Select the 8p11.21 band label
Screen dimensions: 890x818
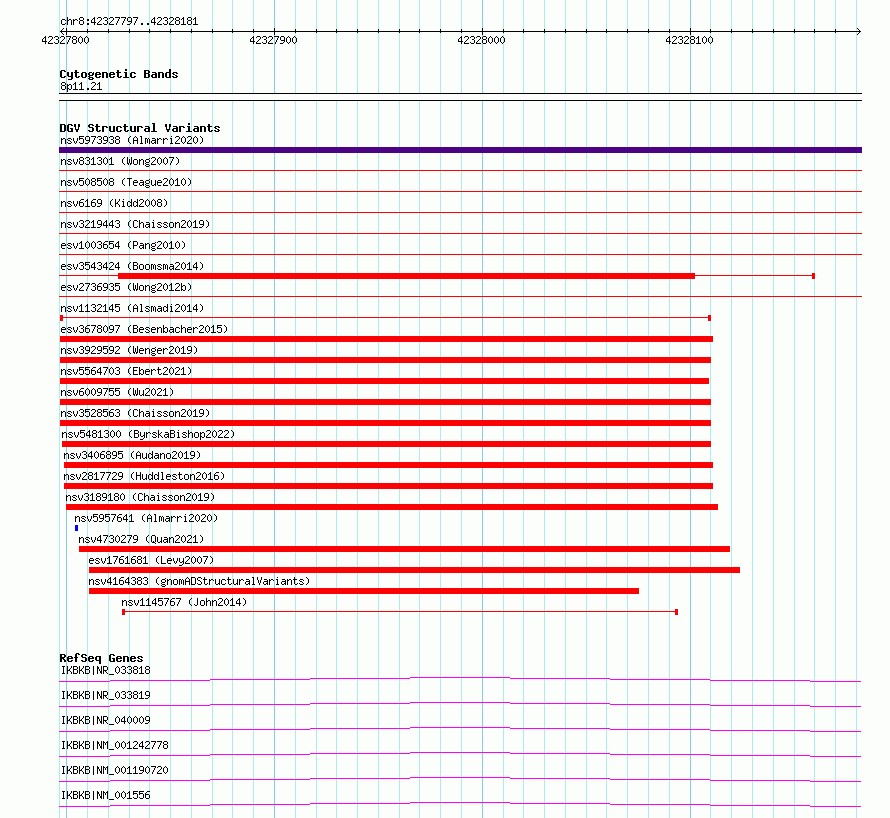coord(81,86)
